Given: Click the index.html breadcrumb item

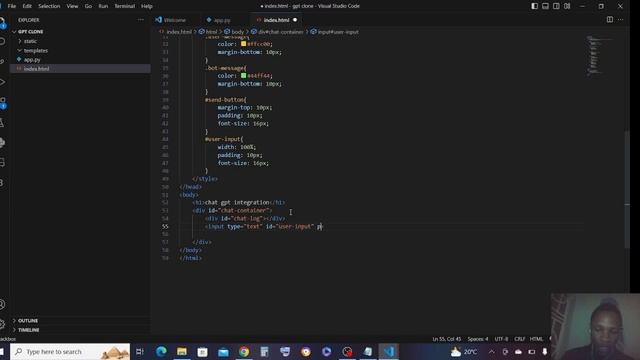Looking at the screenshot, I should point(179,32).
